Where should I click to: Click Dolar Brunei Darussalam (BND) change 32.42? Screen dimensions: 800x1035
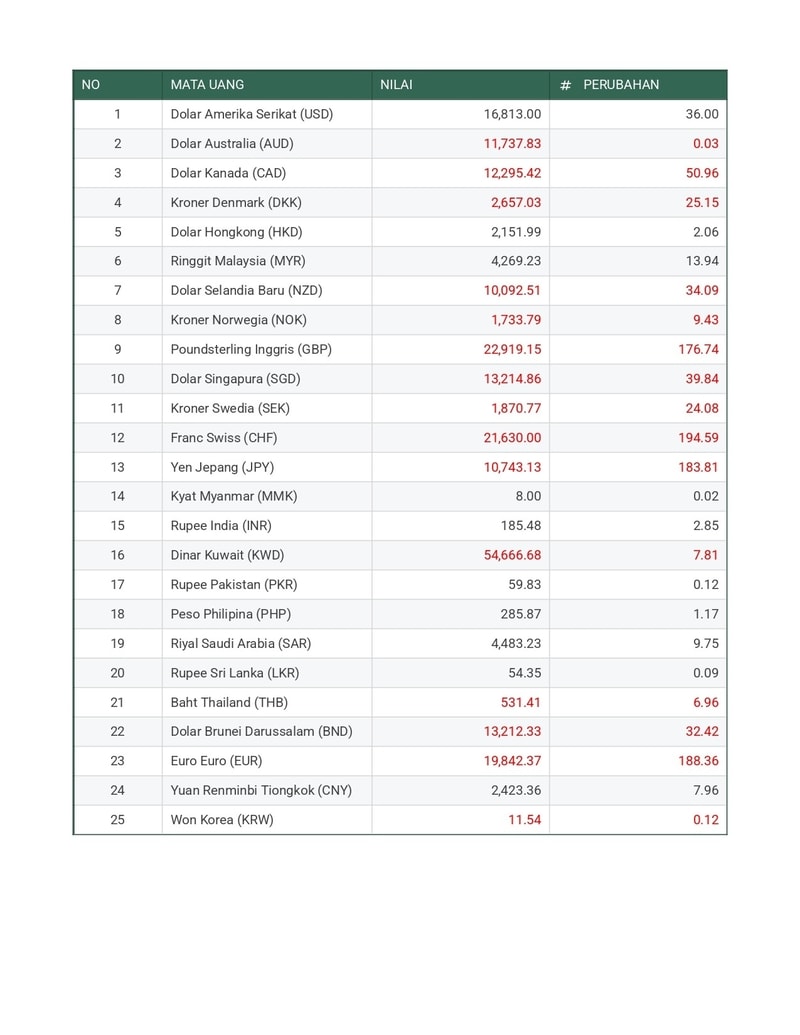(x=701, y=732)
